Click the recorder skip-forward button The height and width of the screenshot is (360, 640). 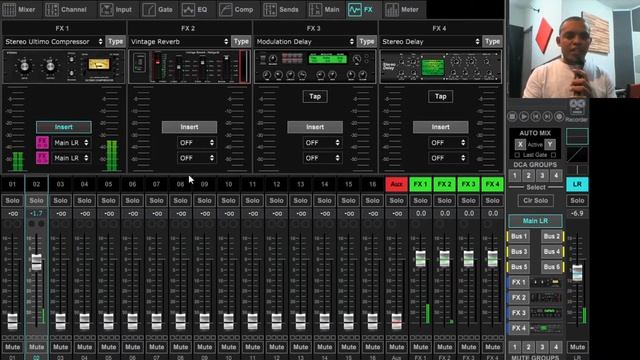(x=547, y=117)
